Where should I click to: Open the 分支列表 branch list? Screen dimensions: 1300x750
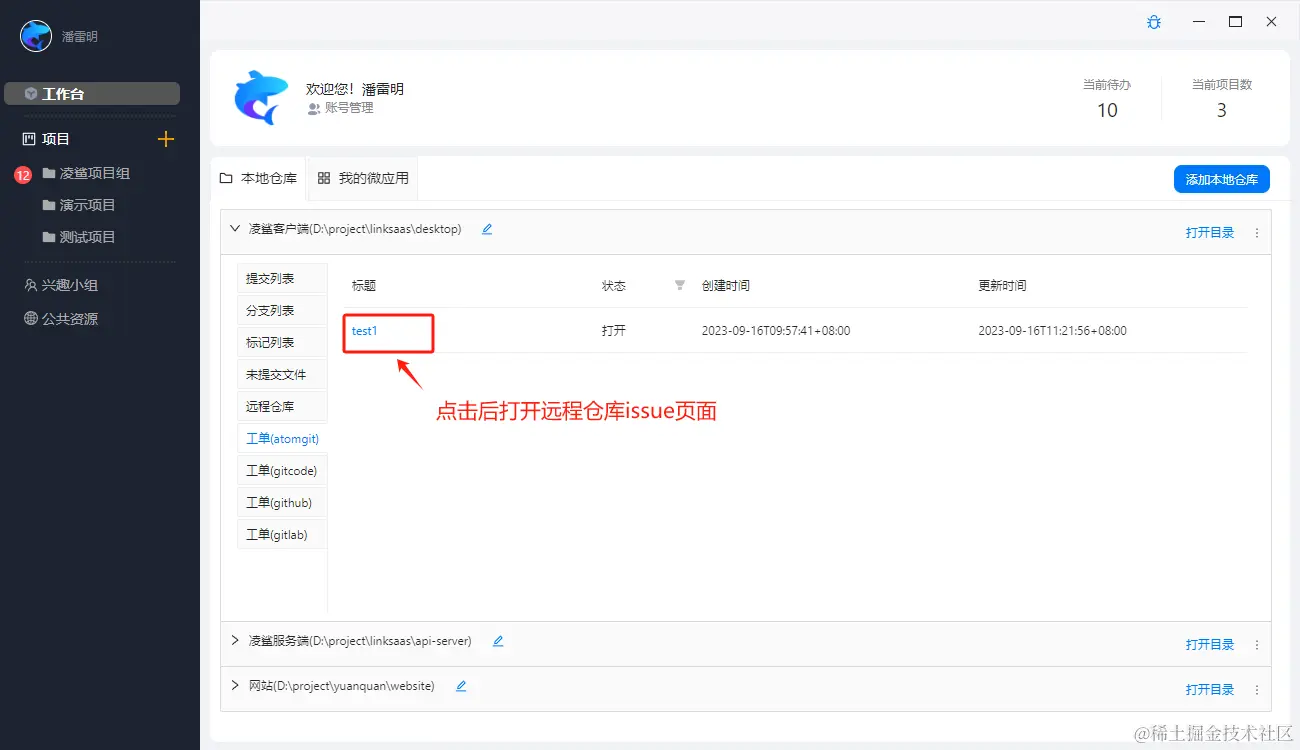281,311
